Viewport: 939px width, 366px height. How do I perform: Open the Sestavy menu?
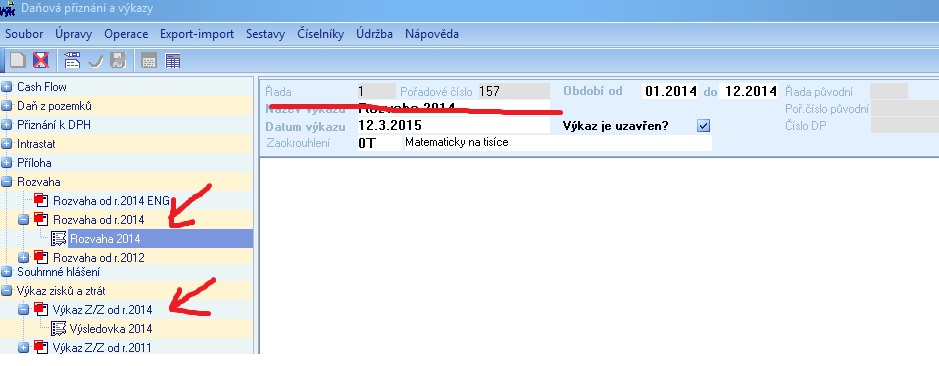[265, 34]
